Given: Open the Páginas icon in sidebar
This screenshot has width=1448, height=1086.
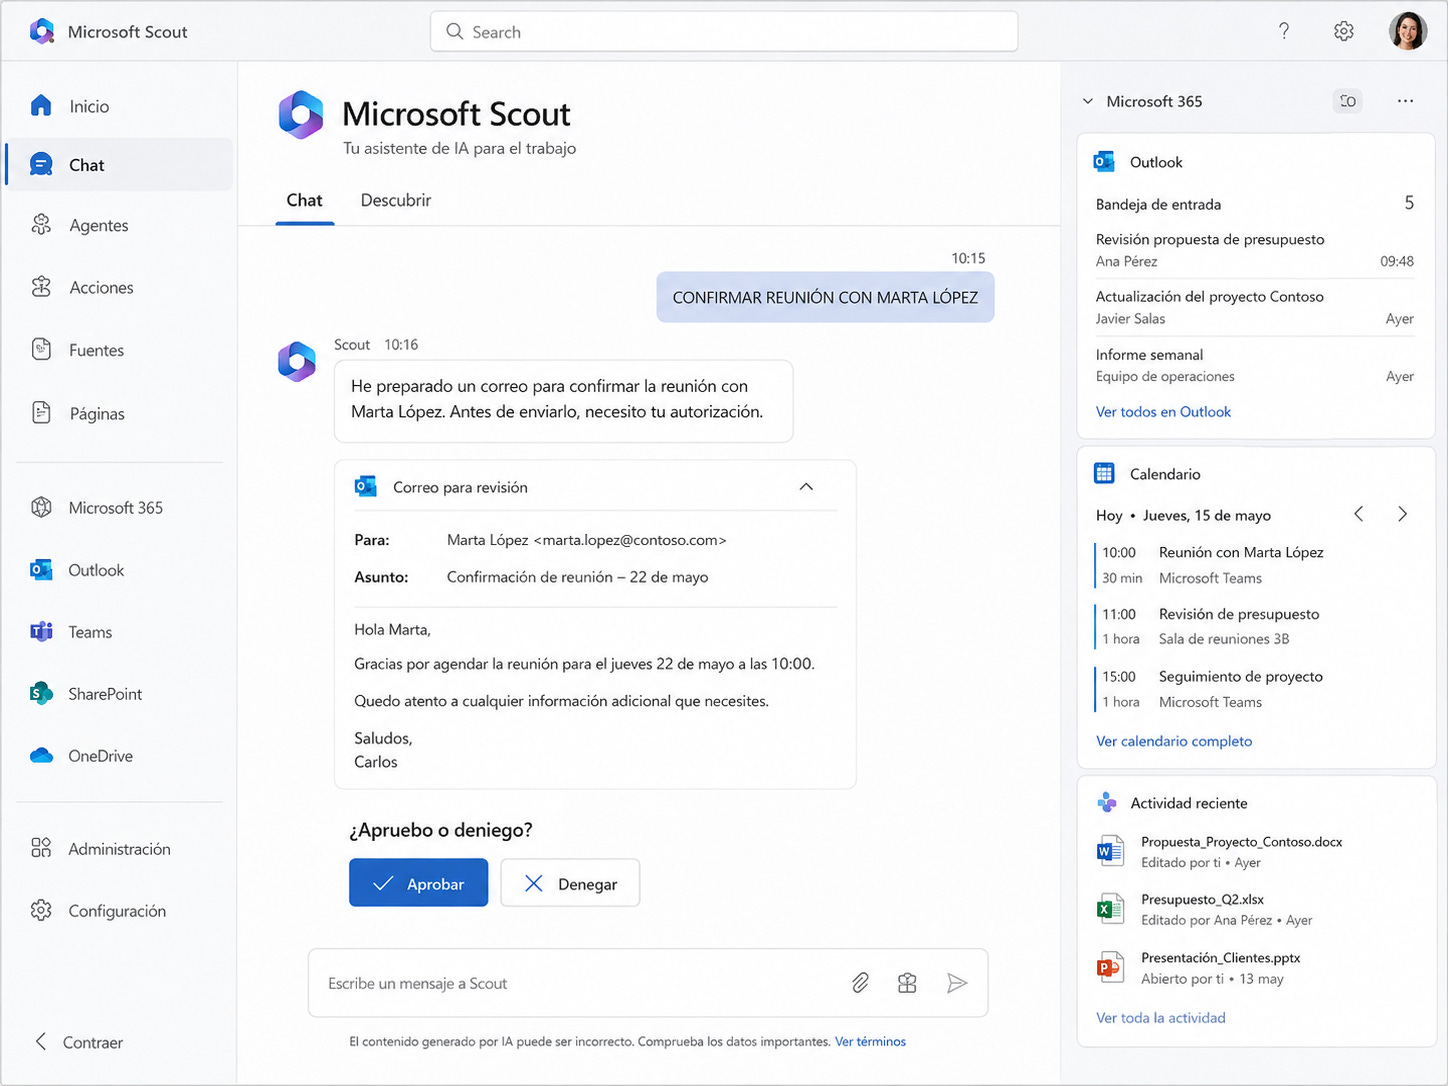Looking at the screenshot, I should 41,413.
